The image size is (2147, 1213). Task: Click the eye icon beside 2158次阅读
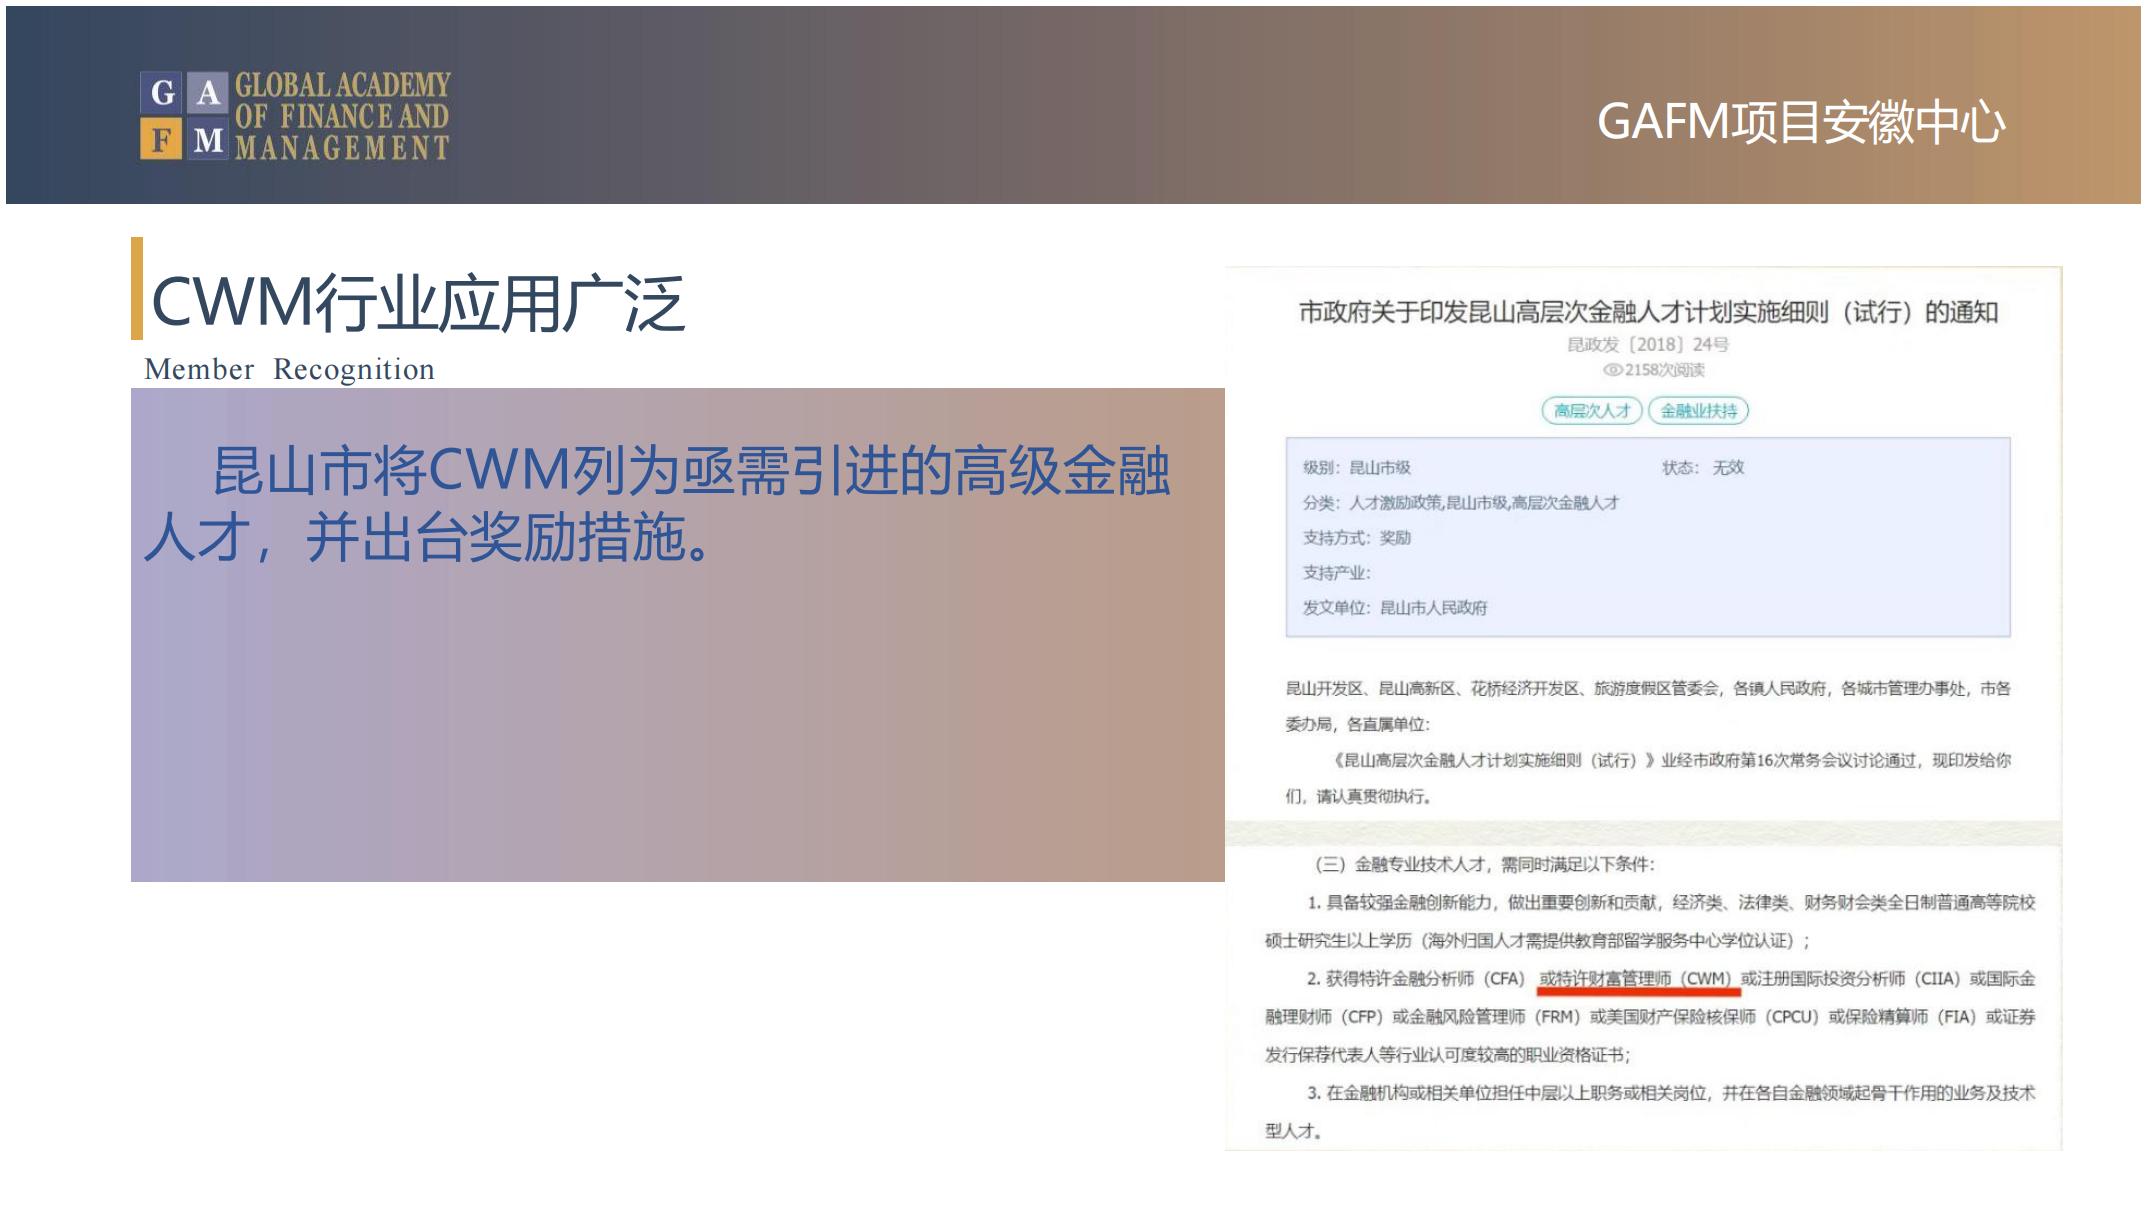click(1611, 370)
